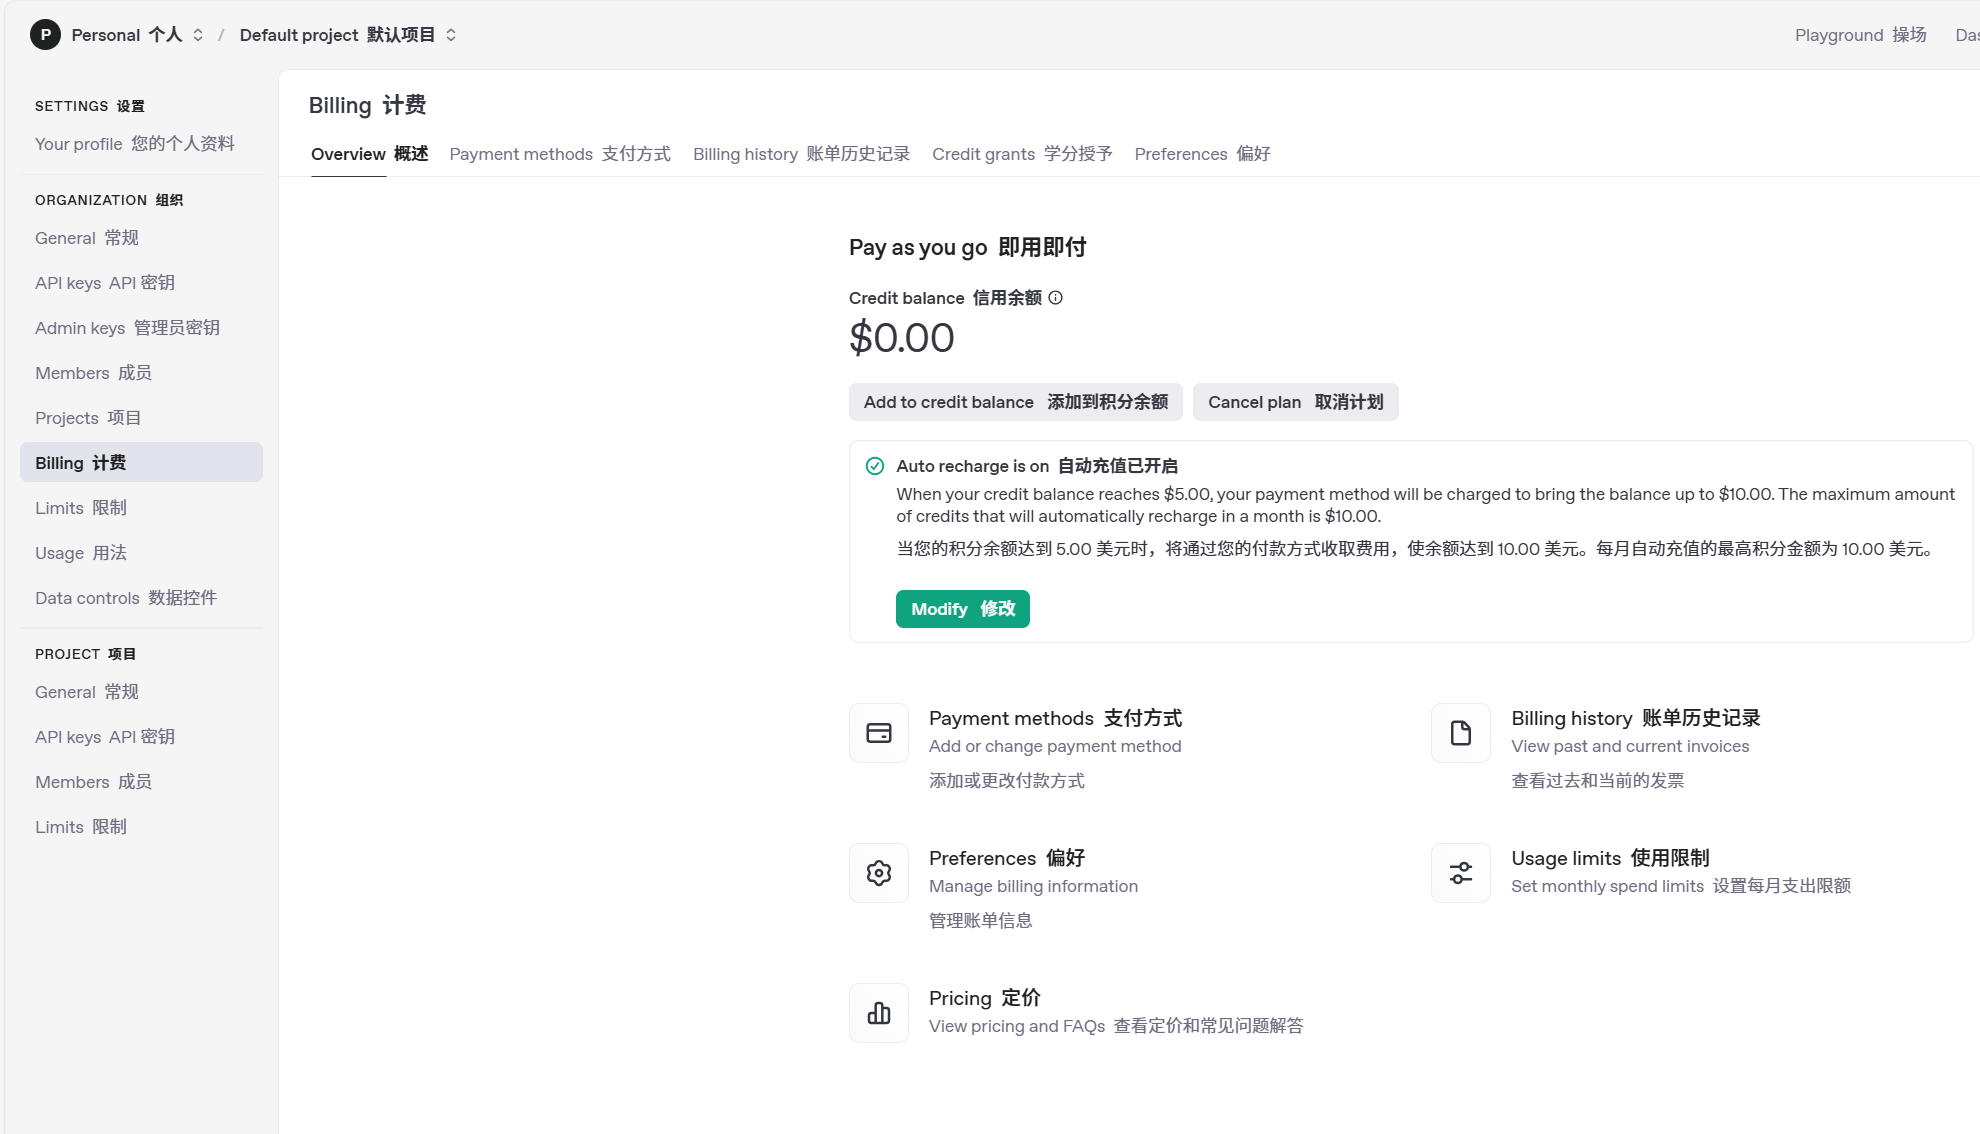Click the Preferences gear icon tile
Screen dimensions: 1980x1134
coord(879,873)
